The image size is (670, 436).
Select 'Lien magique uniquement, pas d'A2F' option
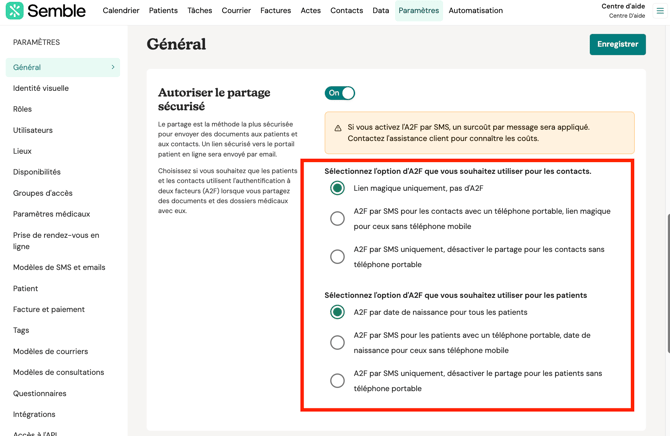click(338, 188)
